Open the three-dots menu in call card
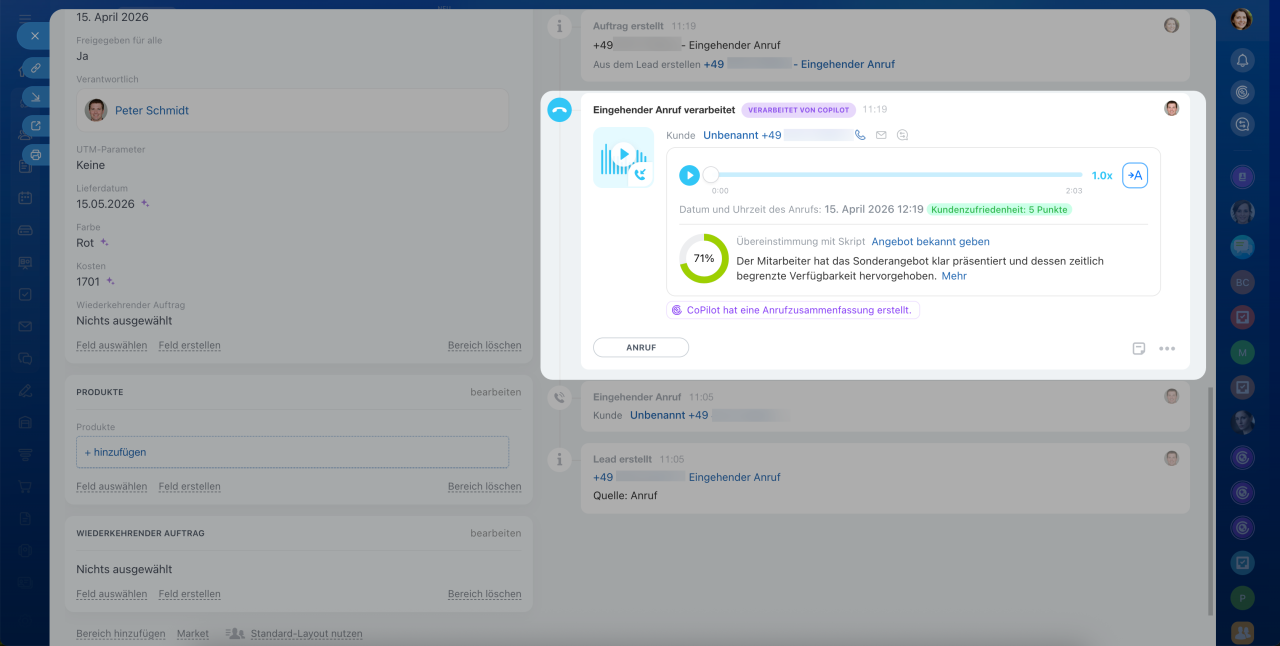 (1166, 349)
